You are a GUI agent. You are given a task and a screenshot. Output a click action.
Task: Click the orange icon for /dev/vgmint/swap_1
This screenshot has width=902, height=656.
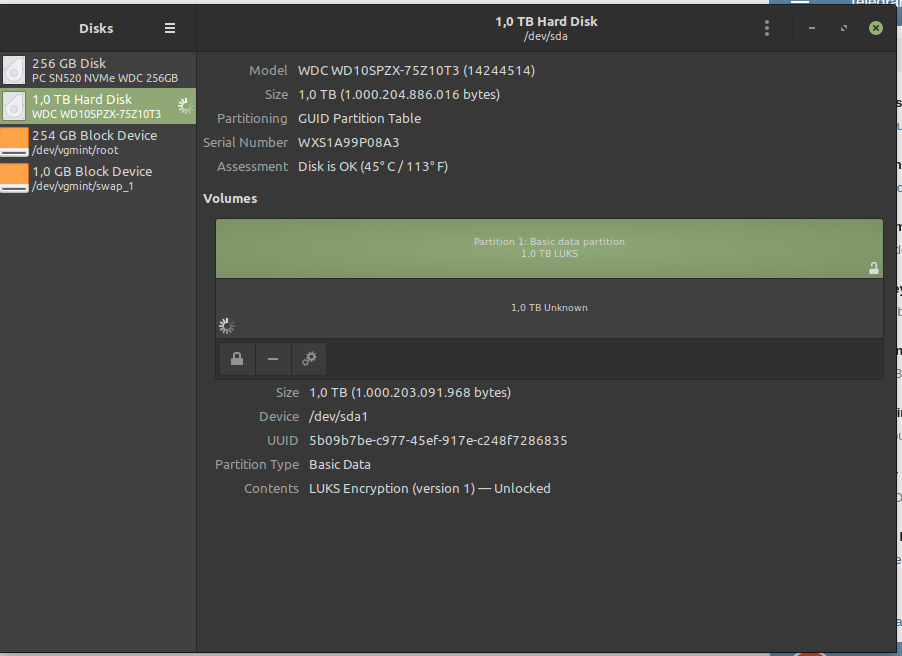point(14,178)
